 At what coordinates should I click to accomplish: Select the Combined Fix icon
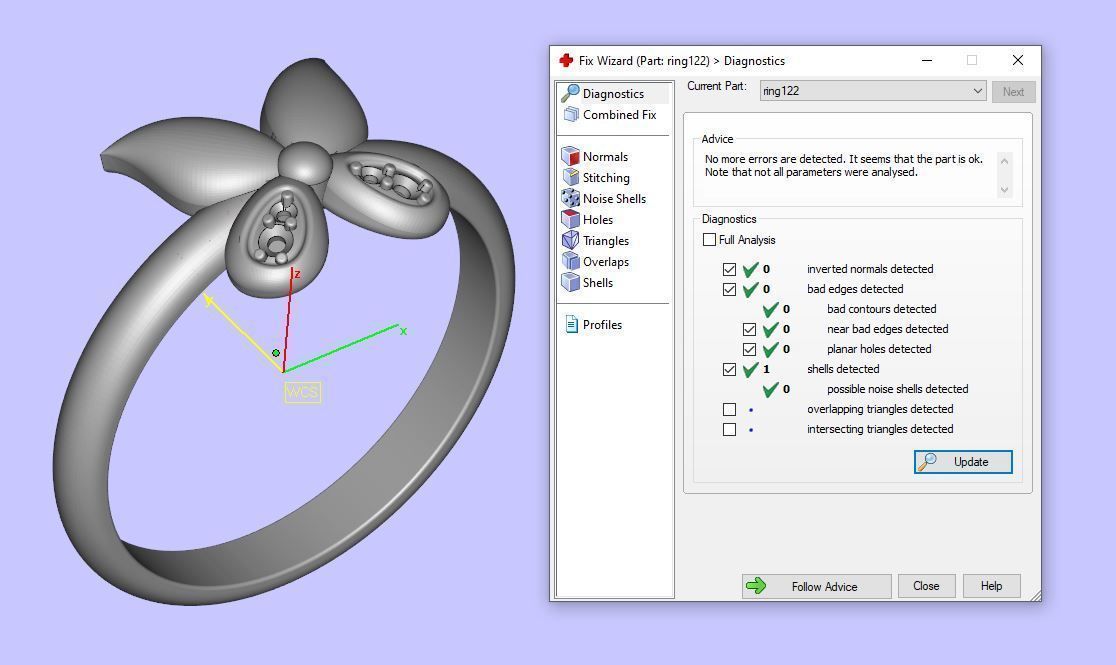pyautogui.click(x=571, y=115)
